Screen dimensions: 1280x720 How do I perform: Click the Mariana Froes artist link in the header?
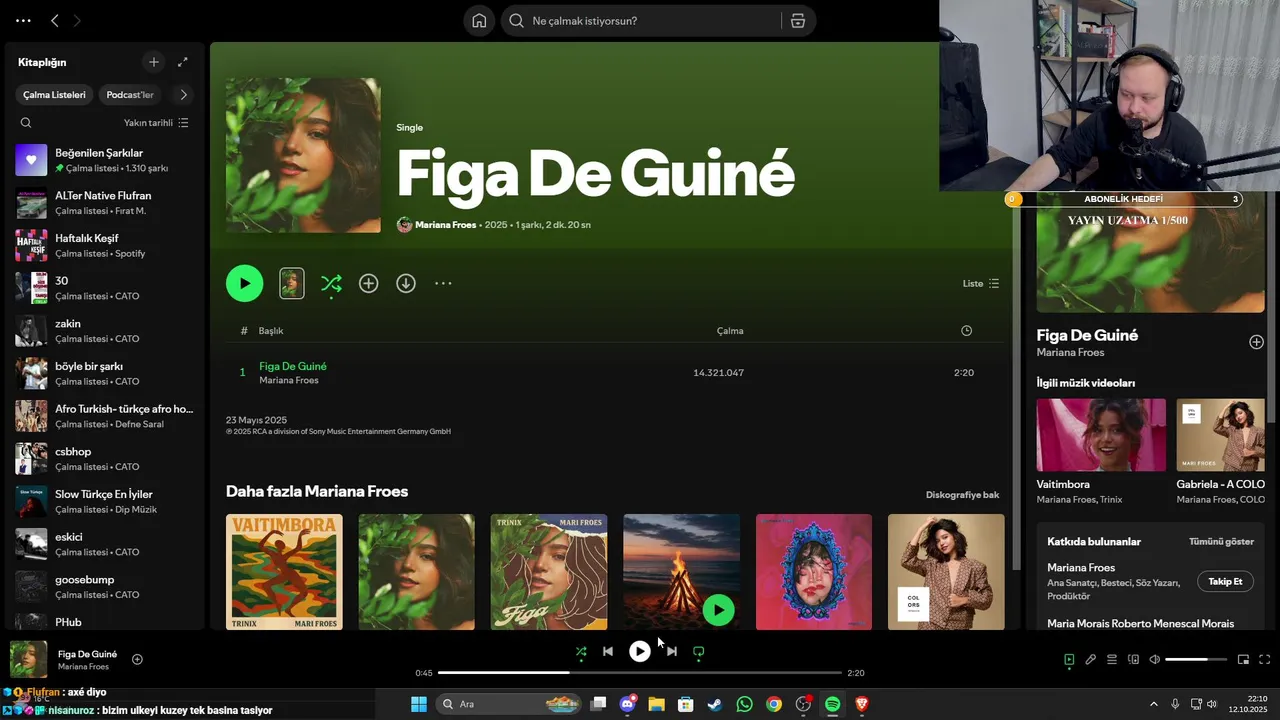tap(445, 225)
